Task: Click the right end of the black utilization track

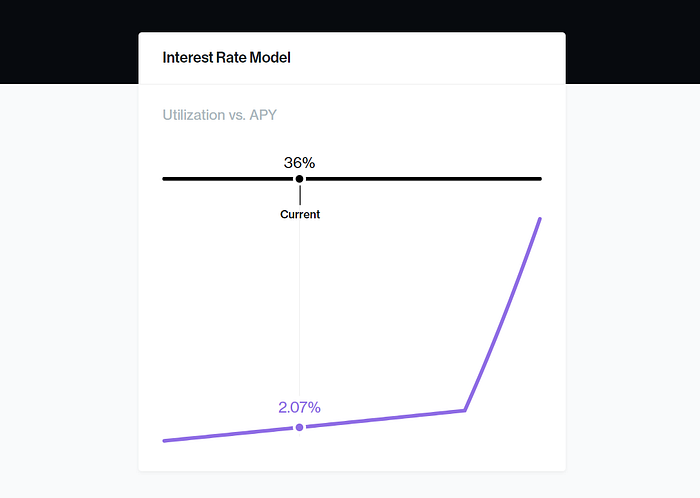Action: tap(539, 179)
